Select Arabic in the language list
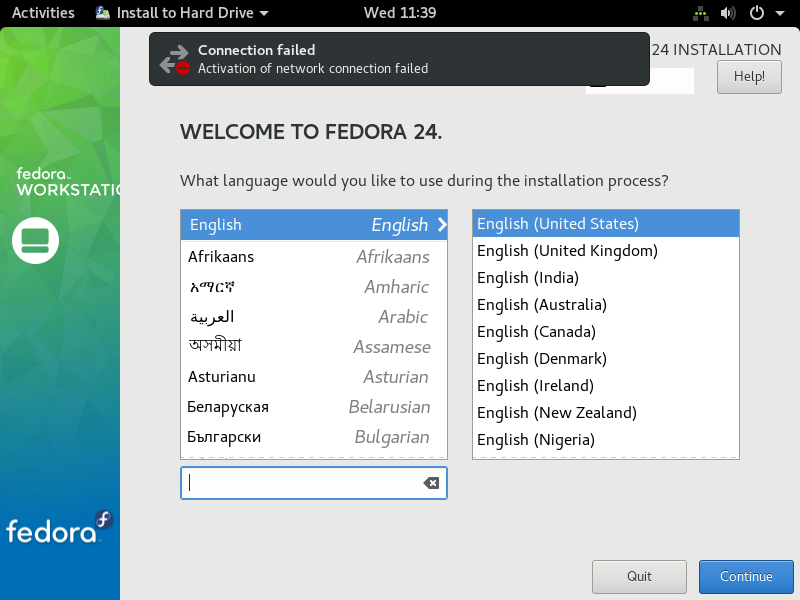Image resolution: width=800 pixels, height=600 pixels. [x=314, y=317]
